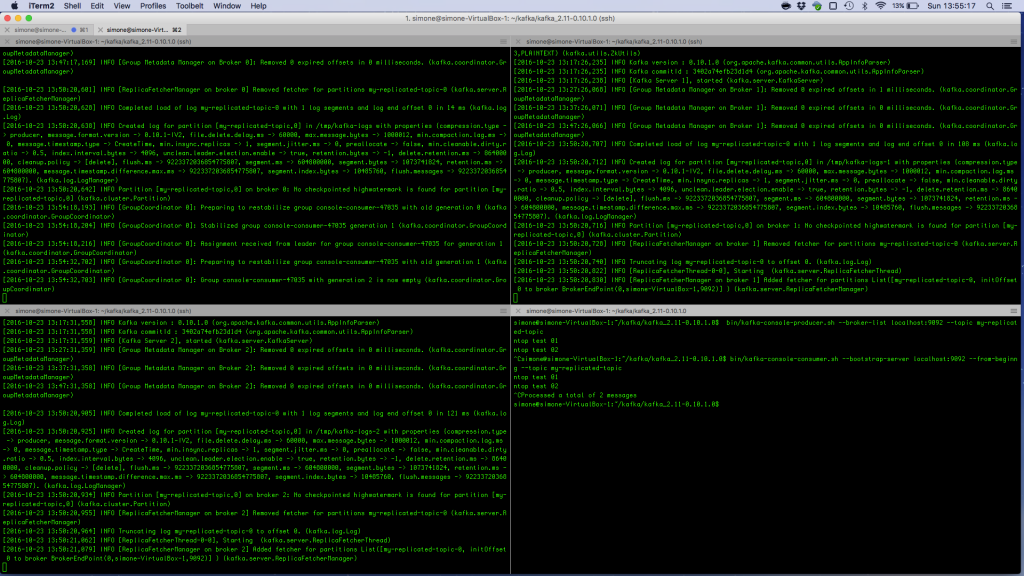Image resolution: width=1024 pixels, height=576 pixels.
Task: Open the Wi-Fi menu
Action: [880, 6]
